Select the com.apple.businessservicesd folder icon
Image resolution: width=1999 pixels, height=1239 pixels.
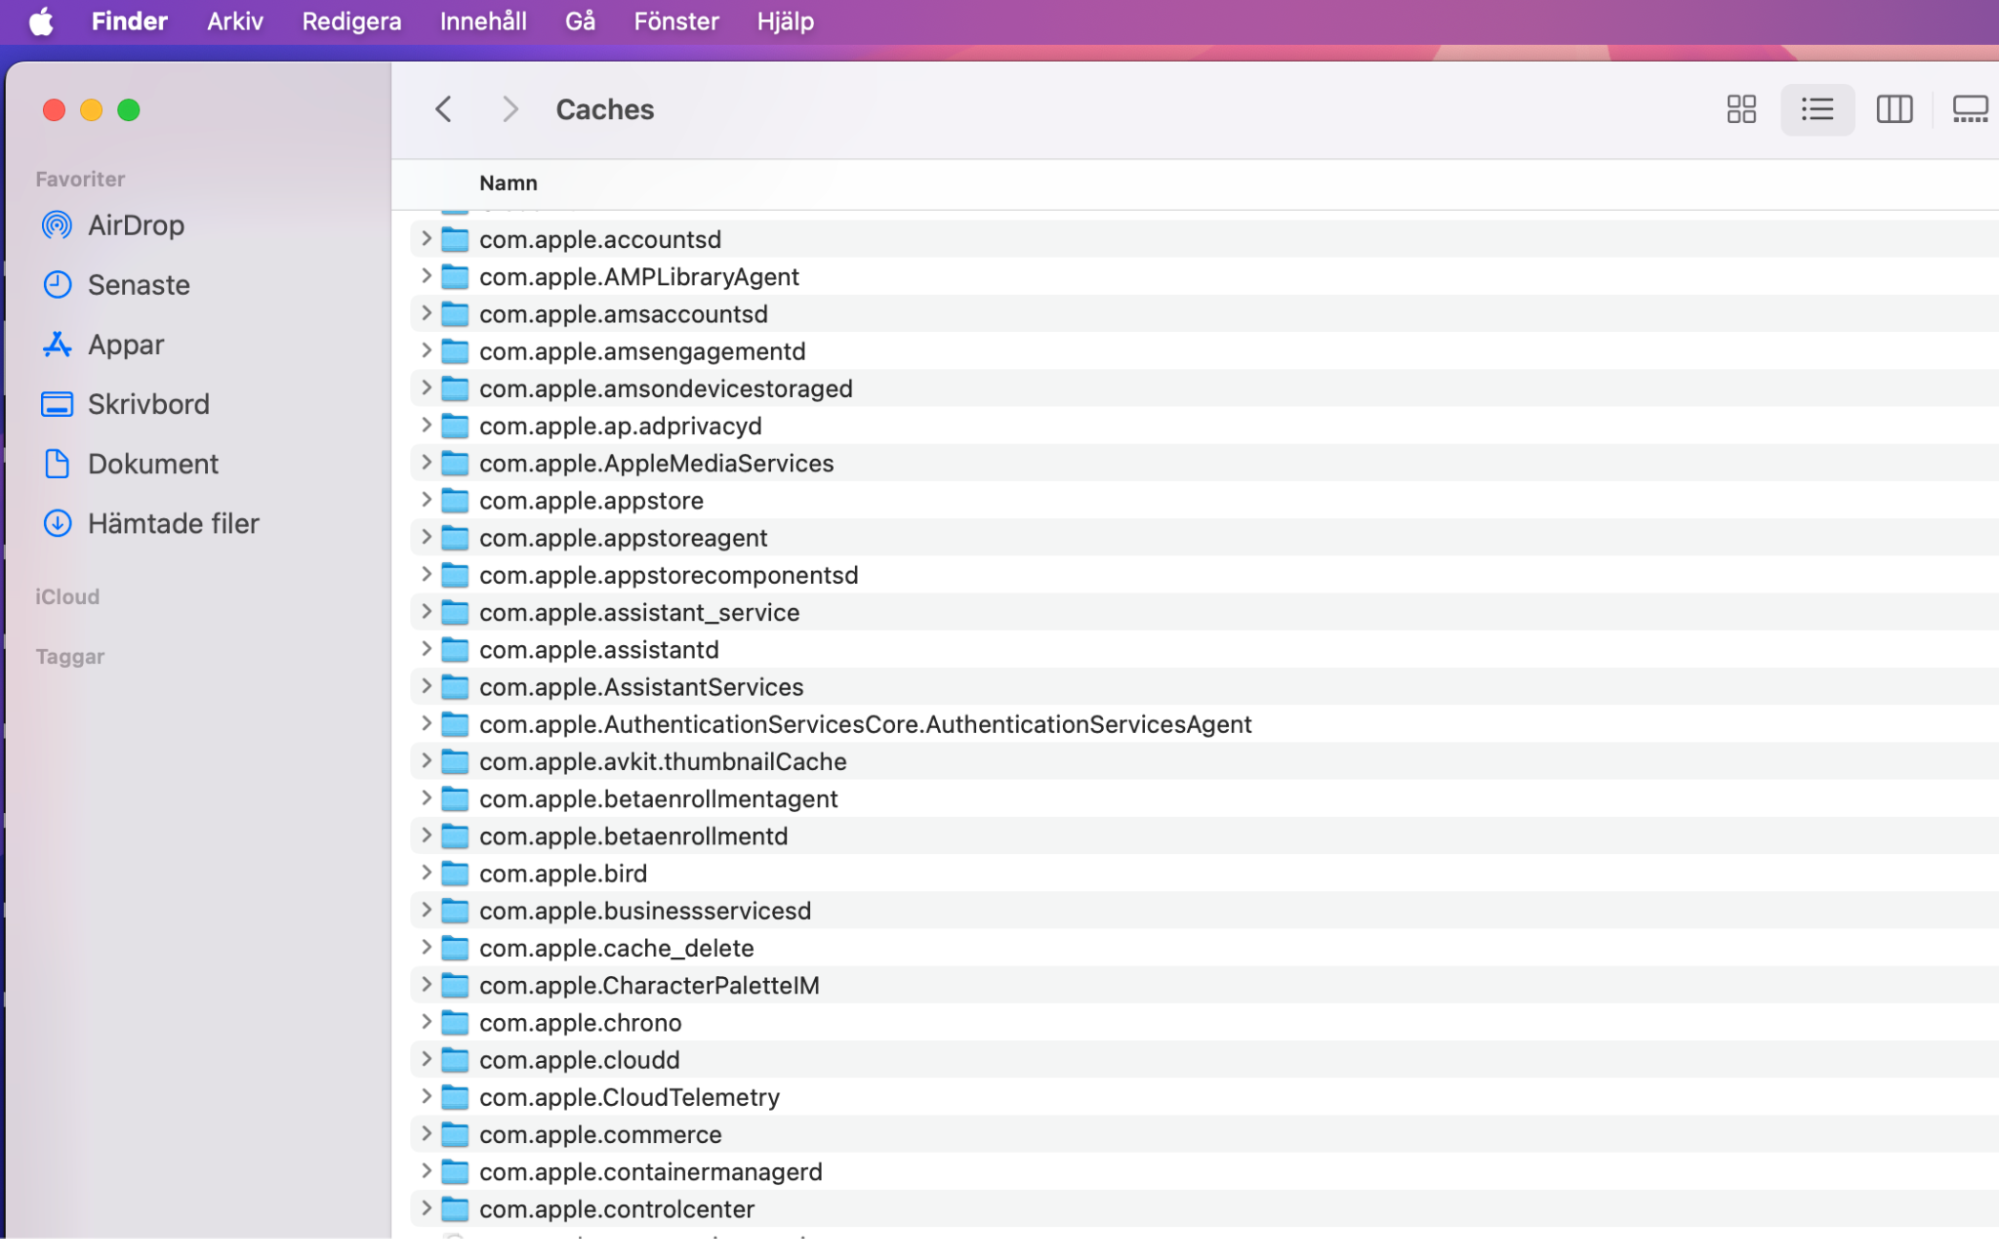point(455,911)
